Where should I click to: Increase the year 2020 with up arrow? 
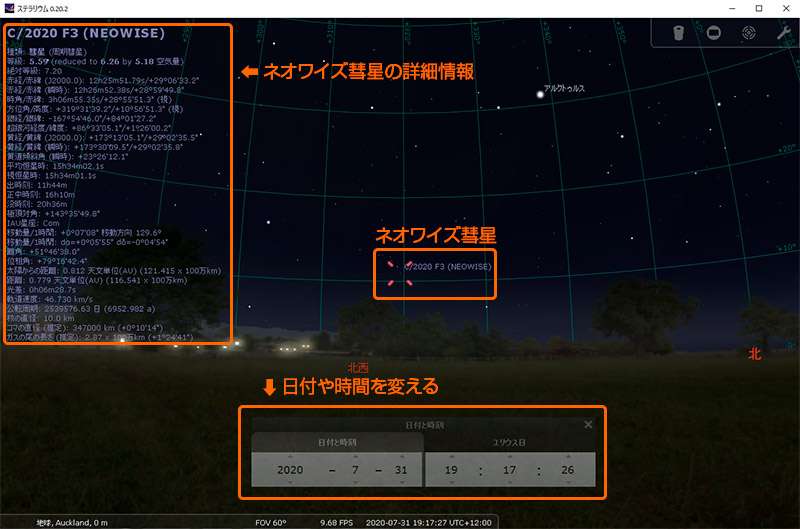click(x=290, y=456)
